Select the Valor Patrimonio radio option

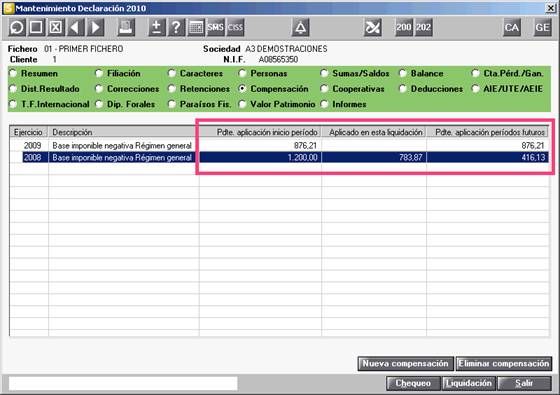click(x=242, y=104)
